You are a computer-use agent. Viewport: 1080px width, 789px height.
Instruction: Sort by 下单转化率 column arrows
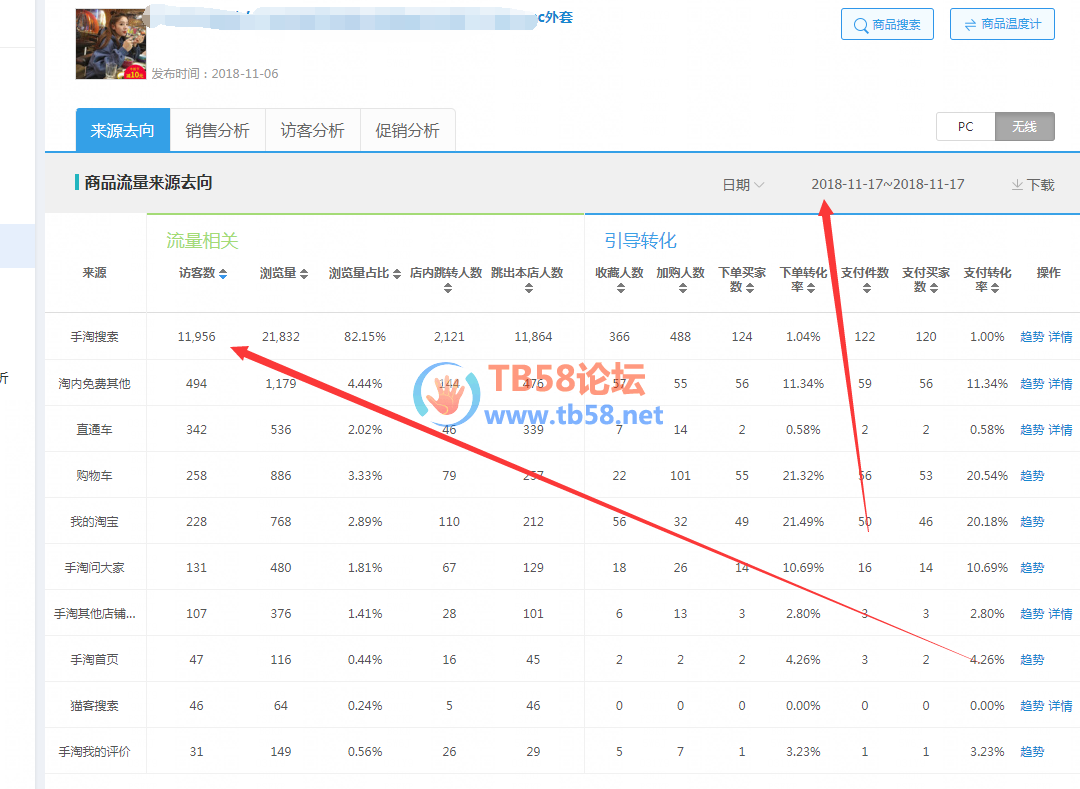(811, 288)
